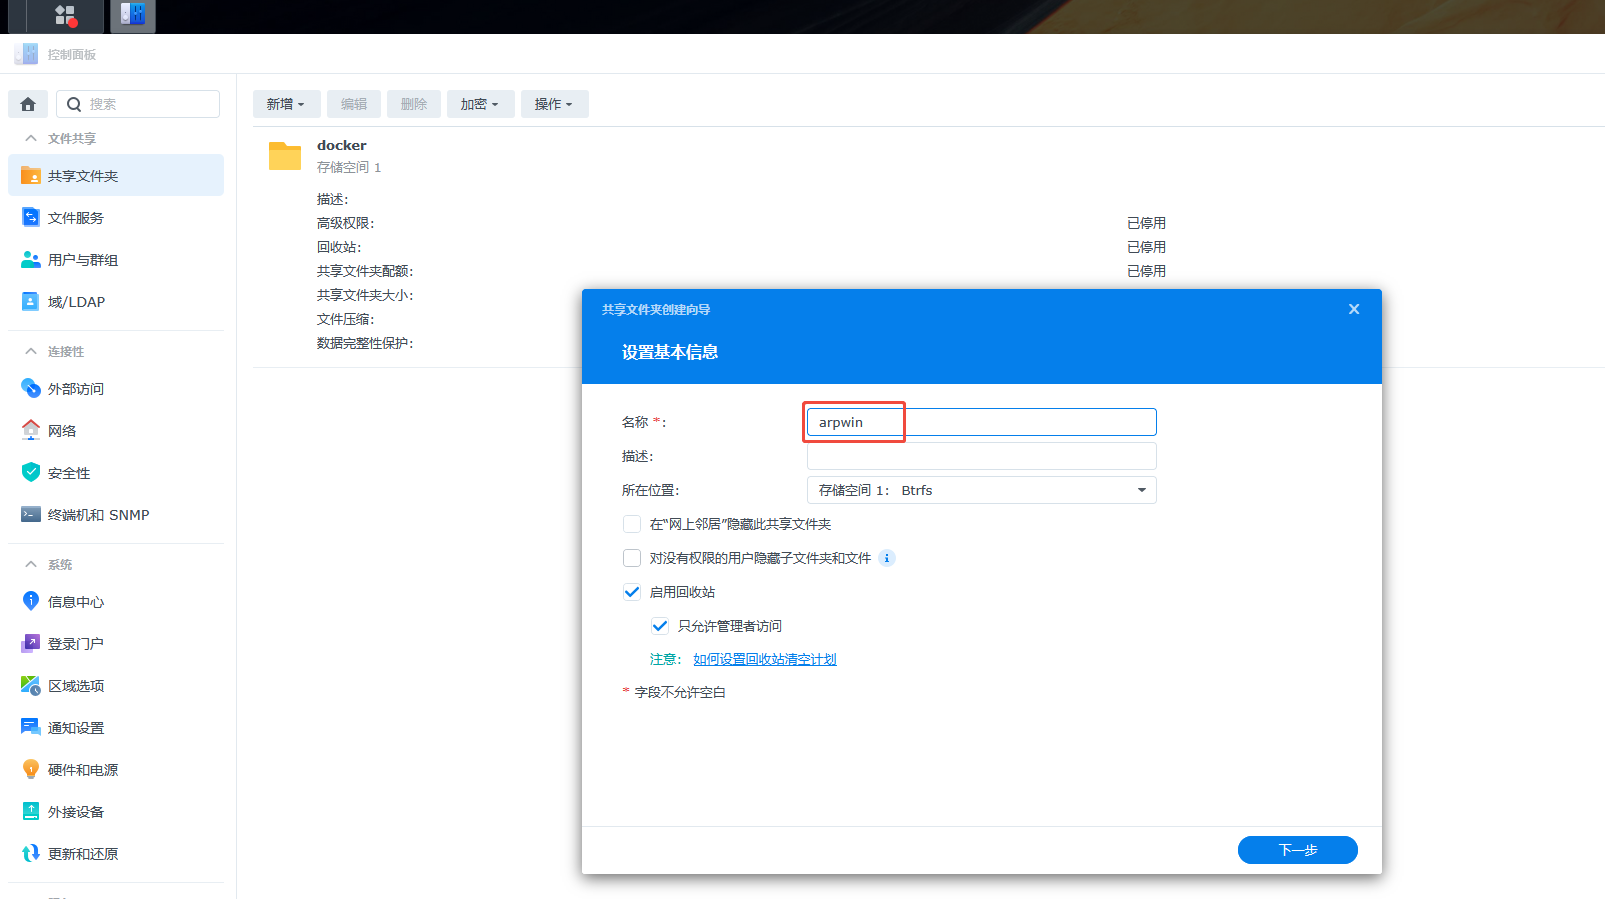Open the recycle bin emptying schedule link

coord(765,659)
